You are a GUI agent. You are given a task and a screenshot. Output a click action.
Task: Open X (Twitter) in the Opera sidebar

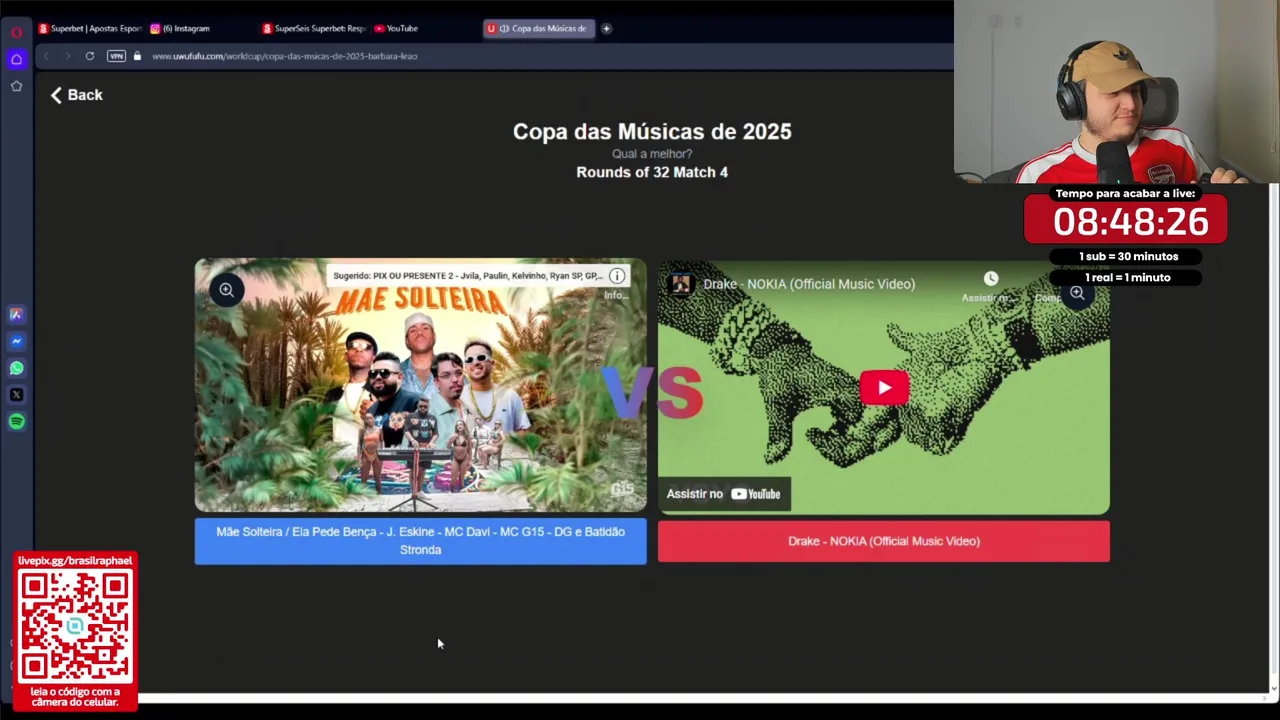coord(16,395)
